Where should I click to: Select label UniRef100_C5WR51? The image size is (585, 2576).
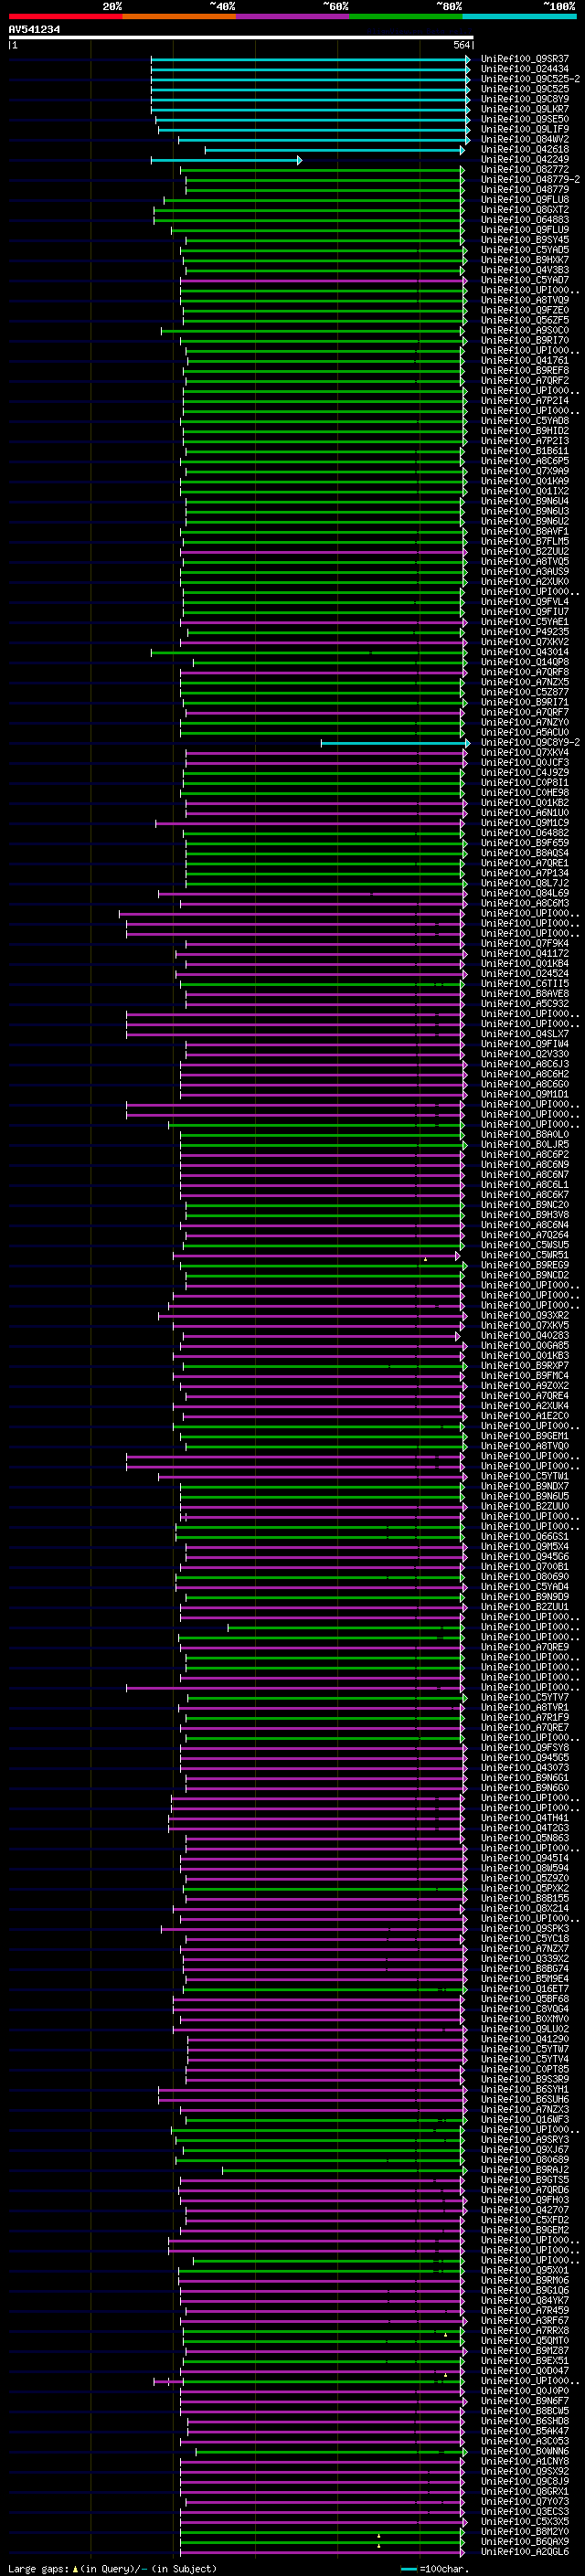[x=525, y=1255]
